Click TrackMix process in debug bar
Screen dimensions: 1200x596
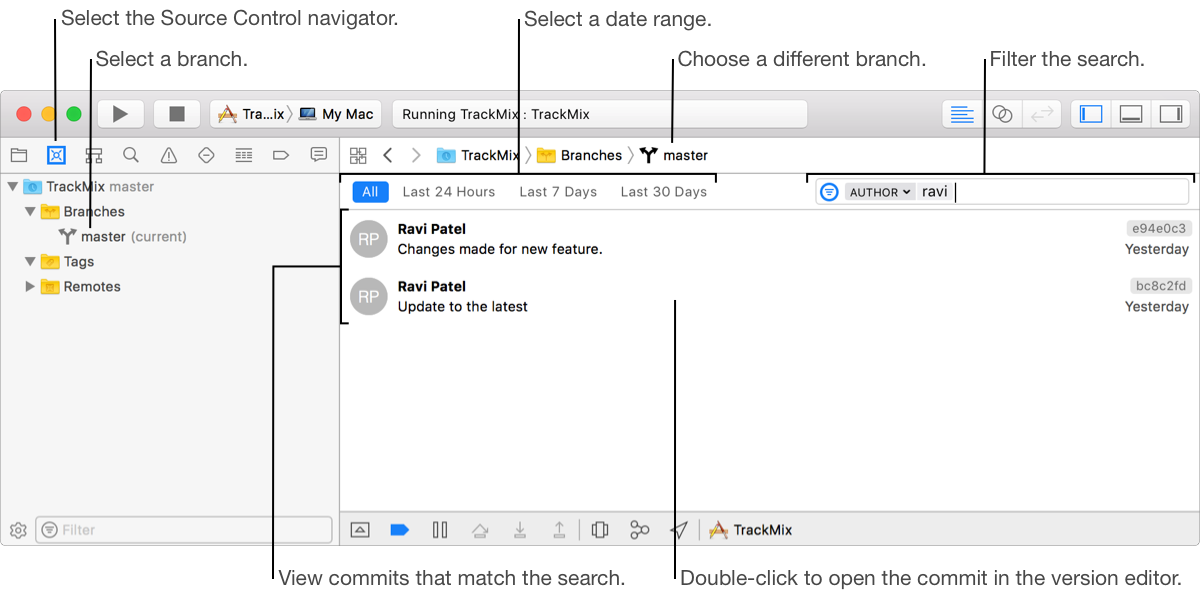click(751, 530)
